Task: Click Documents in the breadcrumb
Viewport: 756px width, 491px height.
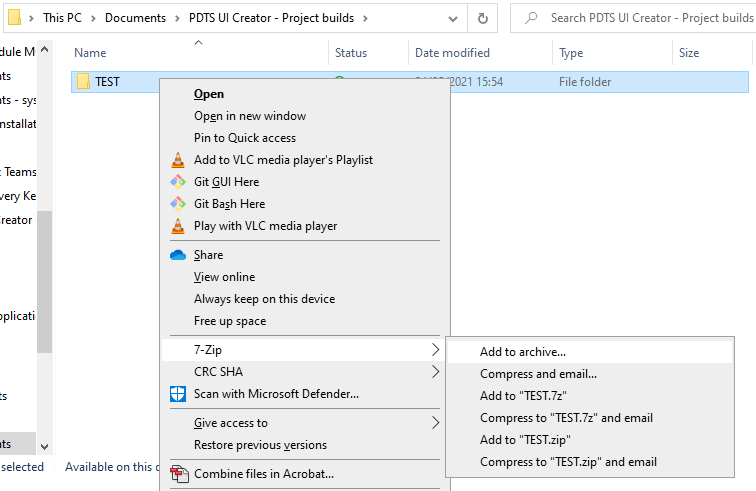Action: (135, 18)
